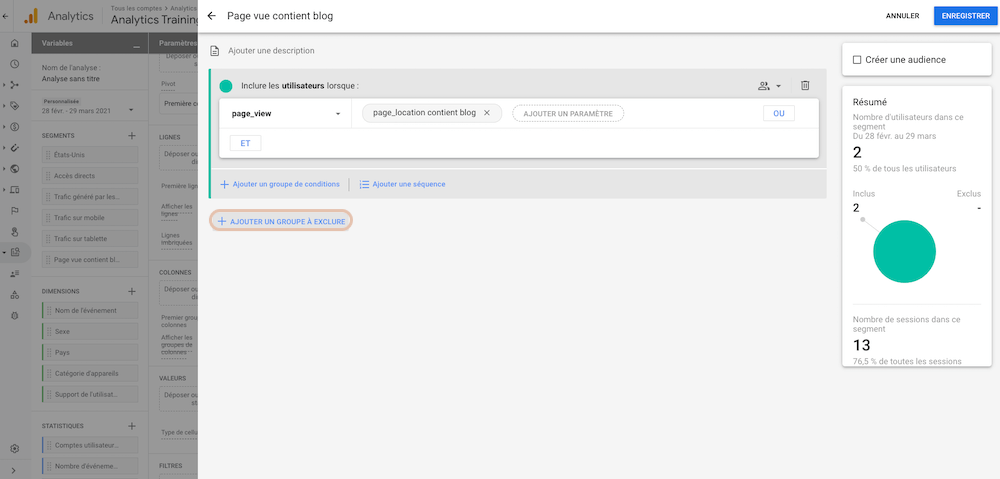Image resolution: width=1000 pixels, height=479 pixels.
Task: Click the green pie chart in Résumé
Action: (x=904, y=251)
